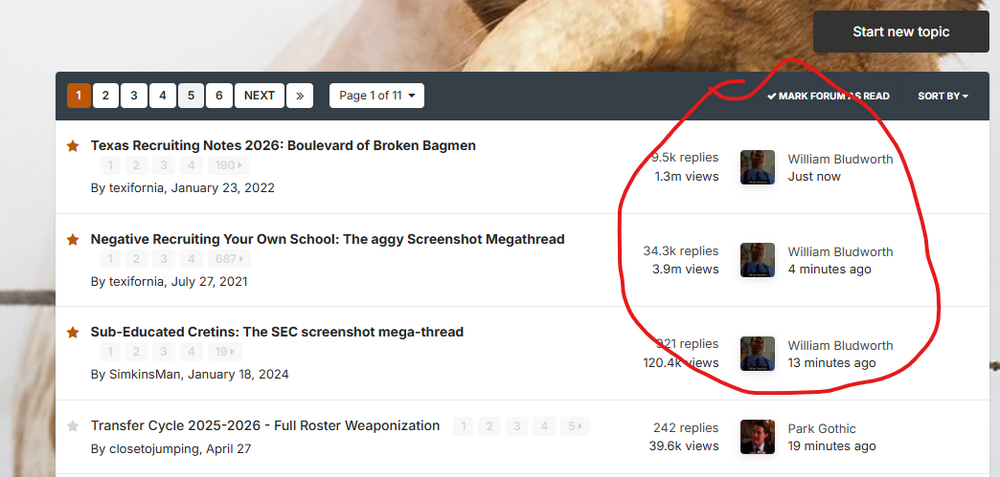
Task: Jump to page 687 of Negative Recruiting thread
Action: tap(229, 259)
